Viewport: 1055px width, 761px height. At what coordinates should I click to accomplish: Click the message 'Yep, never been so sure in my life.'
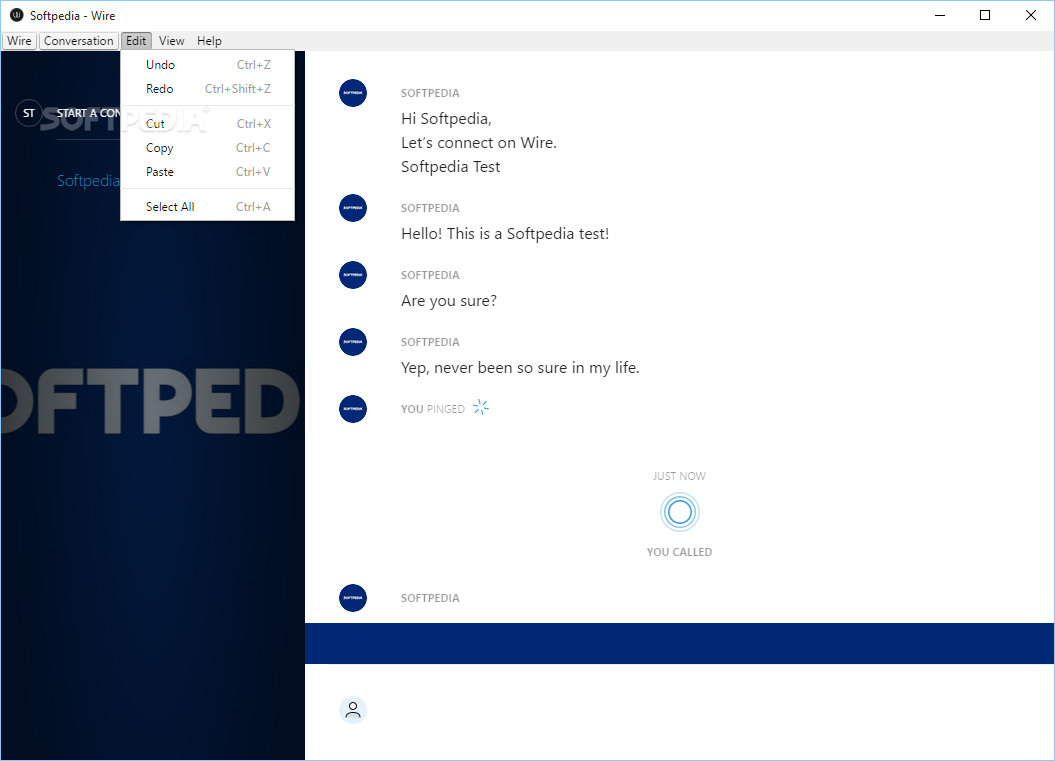[x=520, y=367]
